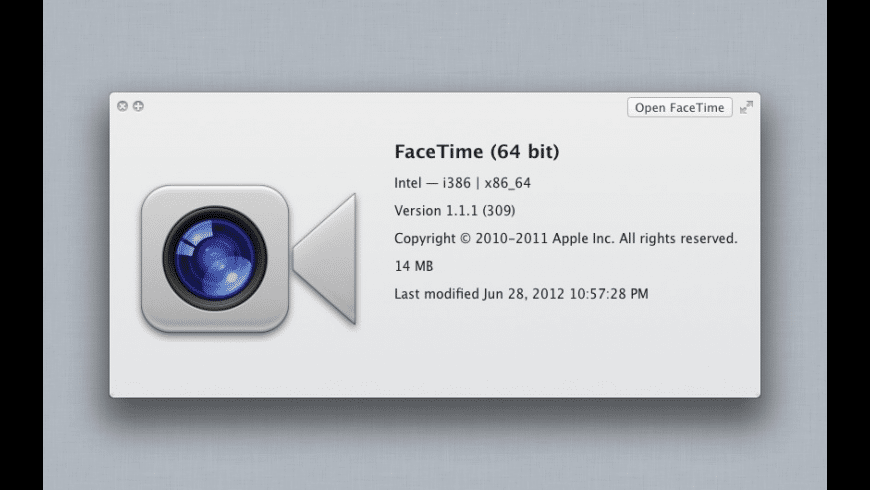This screenshot has height=490, width=870.
Task: Click the "10:57:28 PM" timestamp
Action: click(610, 294)
